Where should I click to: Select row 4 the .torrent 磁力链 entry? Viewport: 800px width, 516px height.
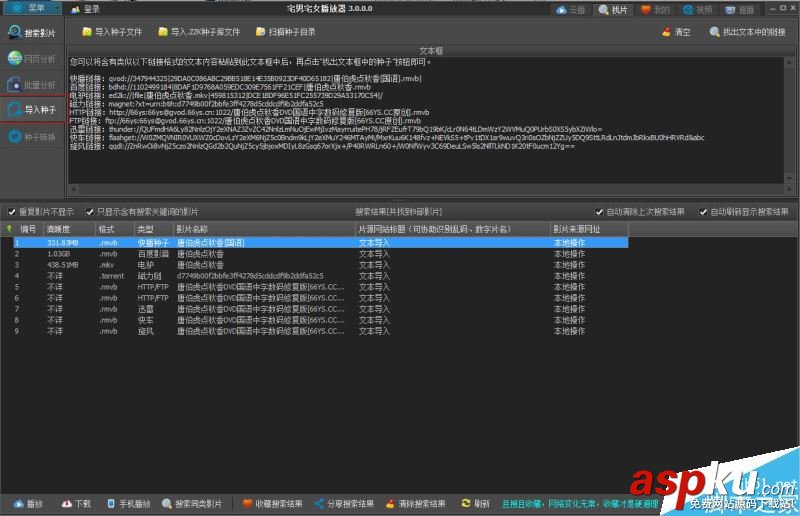point(320,276)
